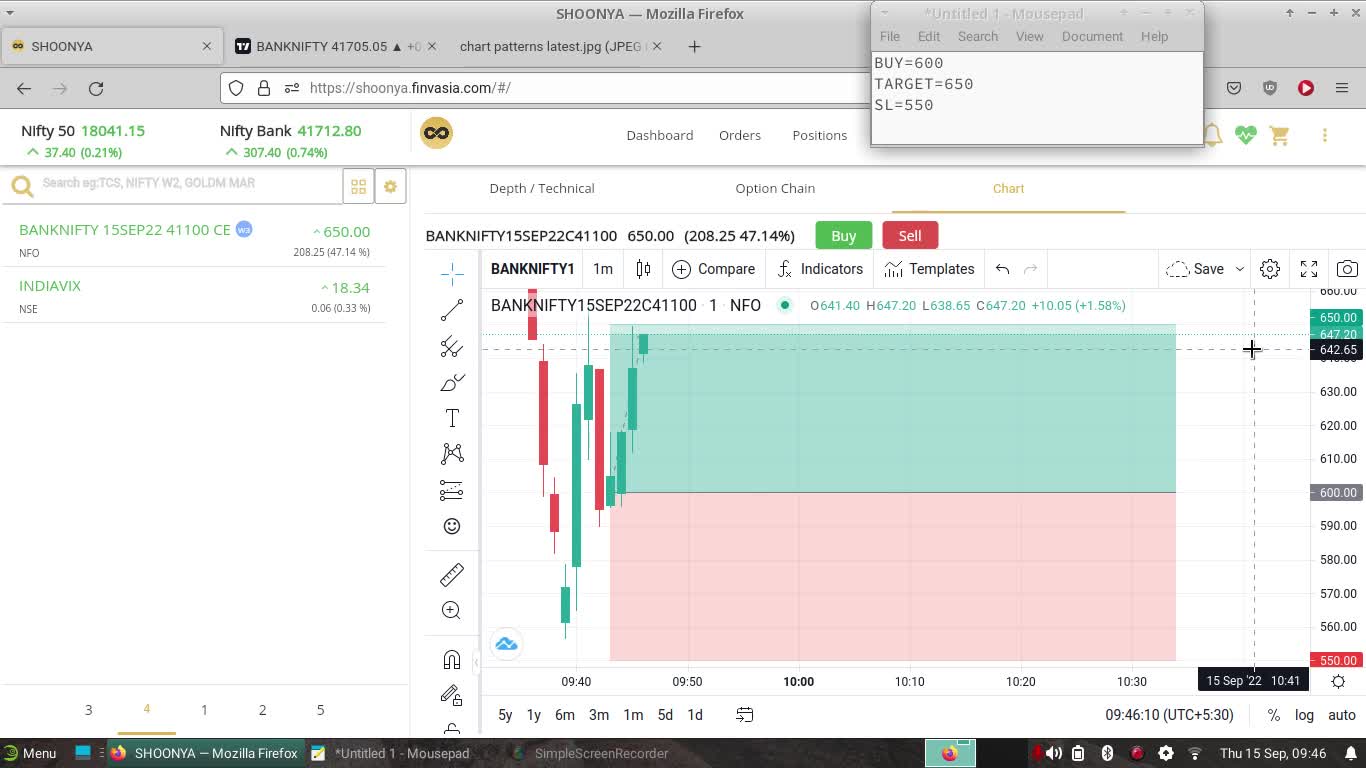Click the red Sell button
This screenshot has width=1366, height=768.
(910, 235)
